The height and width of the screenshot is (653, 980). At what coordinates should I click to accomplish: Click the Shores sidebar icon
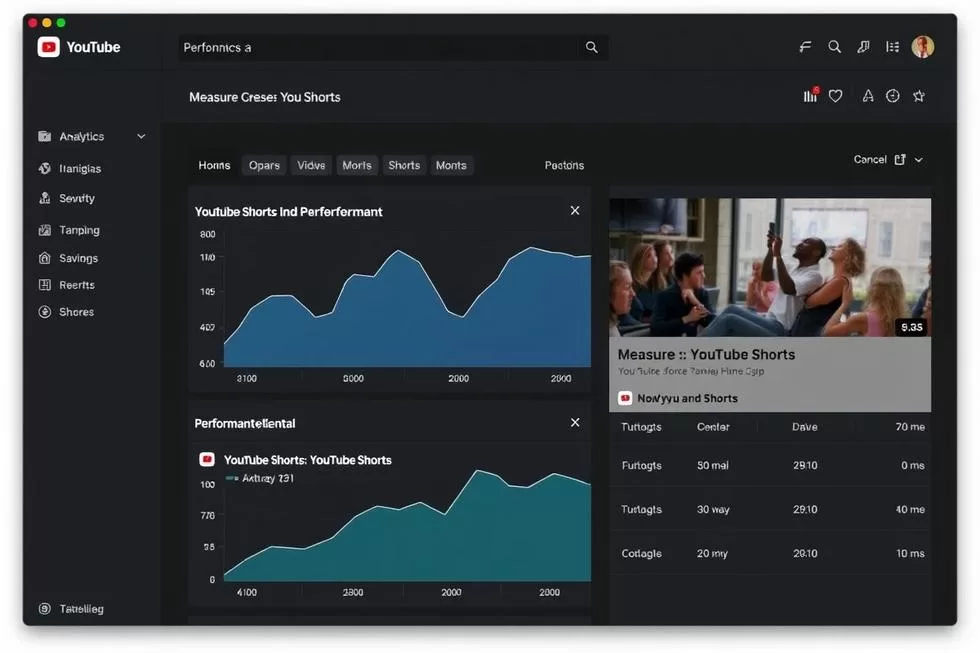[x=44, y=312]
